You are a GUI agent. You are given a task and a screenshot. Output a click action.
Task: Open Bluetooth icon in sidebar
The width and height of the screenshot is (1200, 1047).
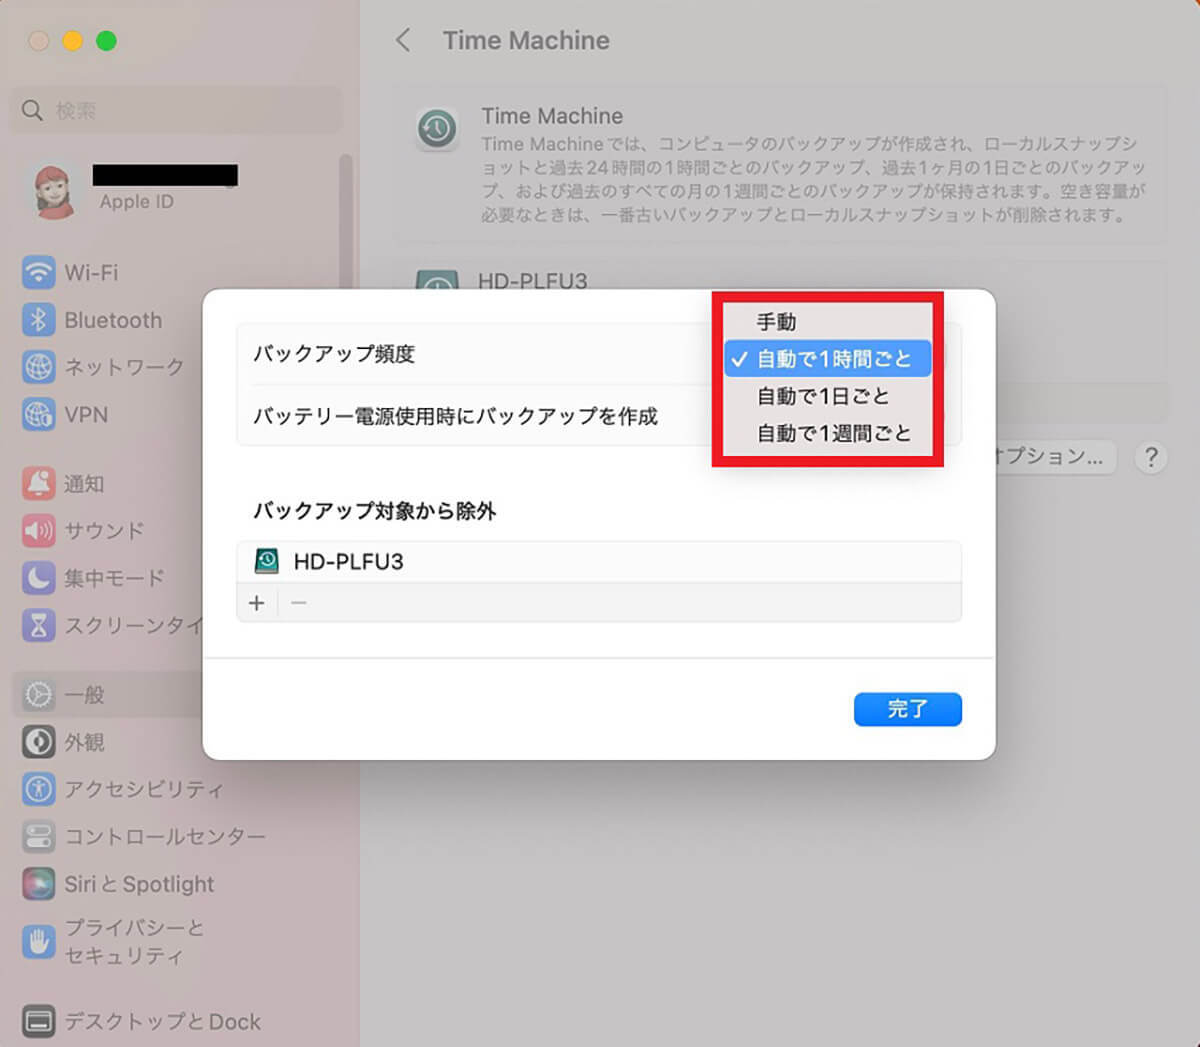click(x=38, y=320)
